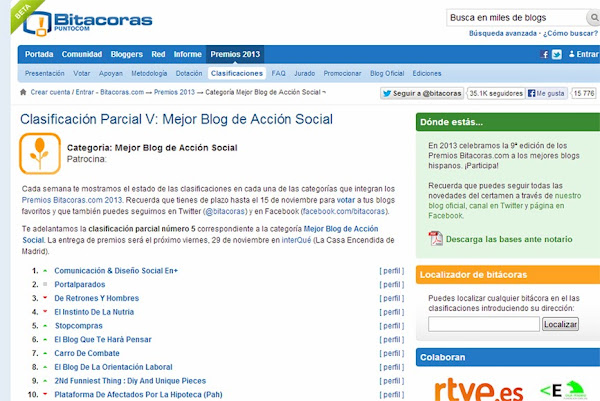This screenshot has width=600, height=401.
Task: Open Búsqueda avanzada link
Action: (503, 33)
